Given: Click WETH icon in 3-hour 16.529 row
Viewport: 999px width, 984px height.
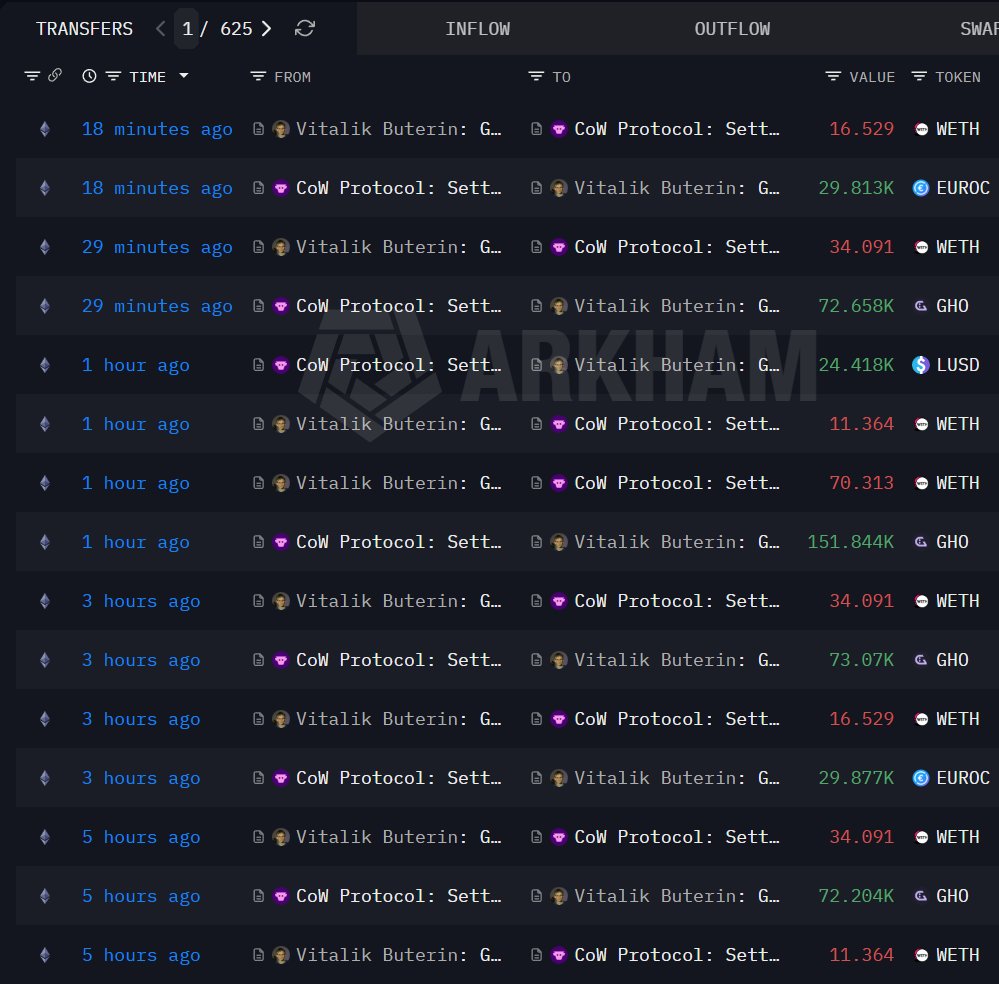Looking at the screenshot, I should 921,719.
